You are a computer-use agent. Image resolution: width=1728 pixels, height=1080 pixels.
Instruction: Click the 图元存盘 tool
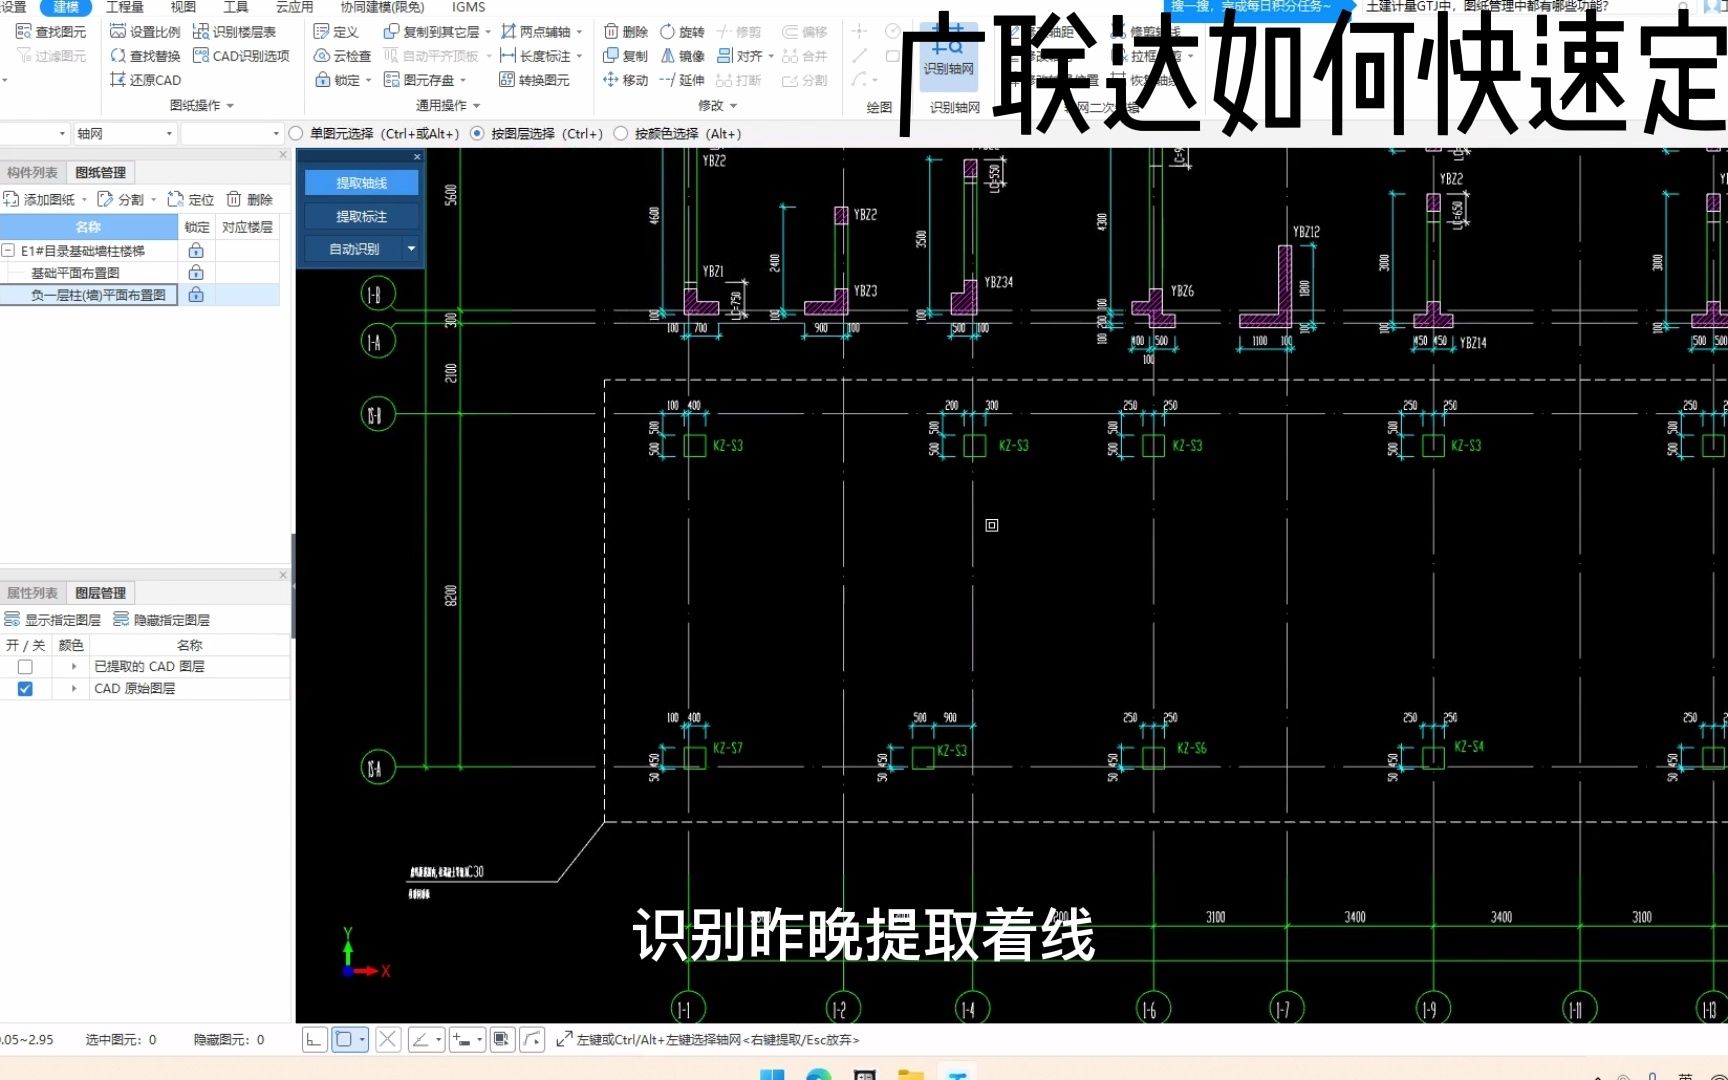tap(419, 80)
